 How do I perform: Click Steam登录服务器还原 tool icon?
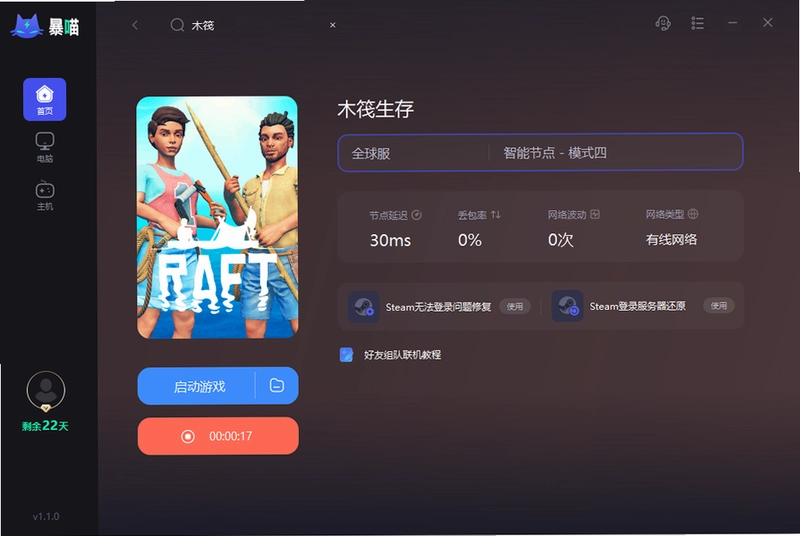click(x=567, y=306)
